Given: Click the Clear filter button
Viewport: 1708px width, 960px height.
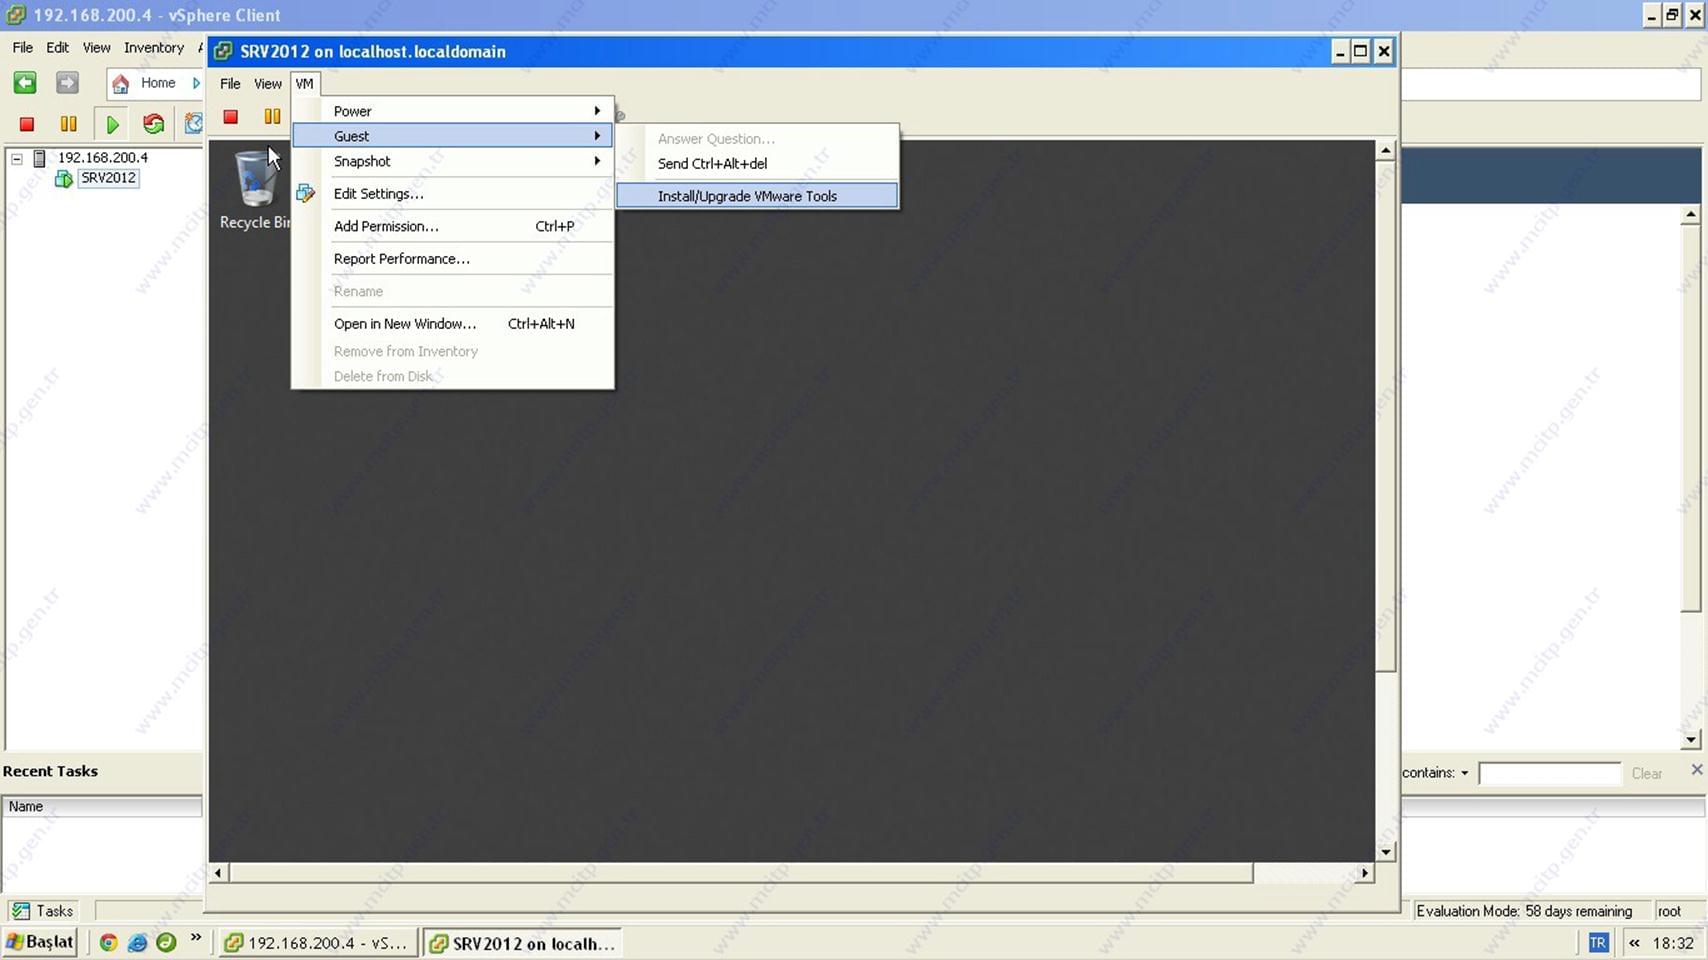Looking at the screenshot, I should [1646, 773].
